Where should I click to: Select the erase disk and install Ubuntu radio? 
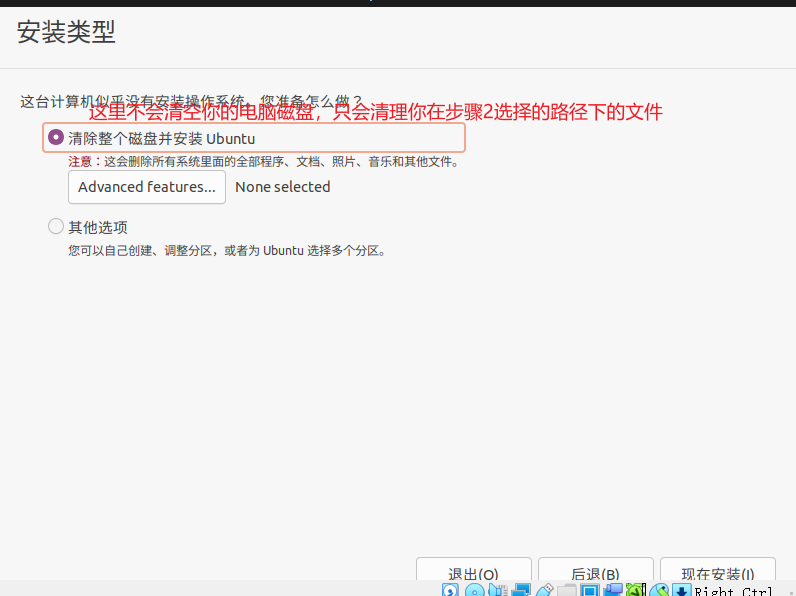[55, 138]
